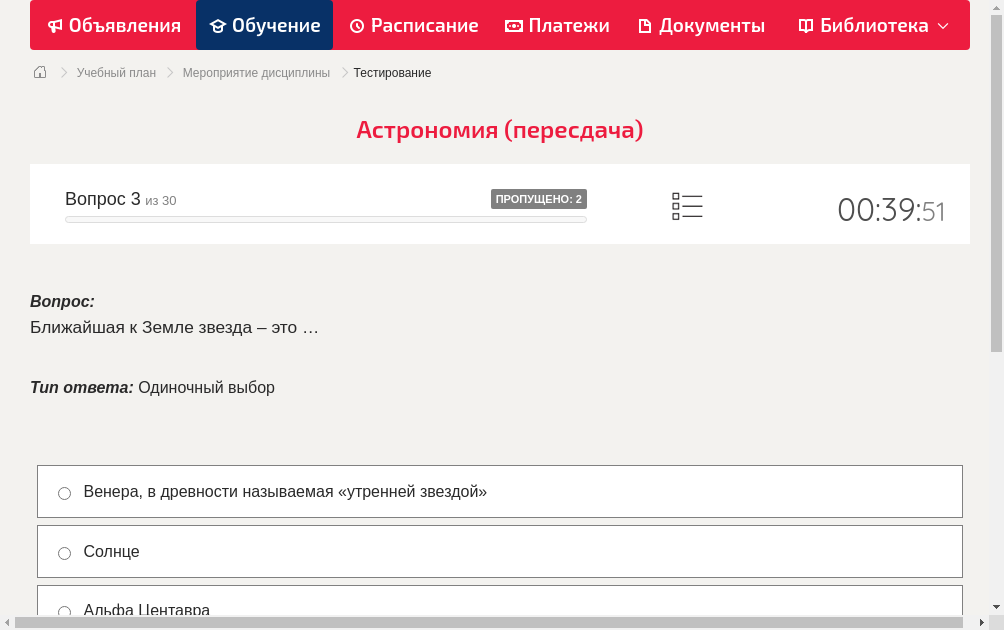Image resolution: width=1004 pixels, height=630 pixels.
Task: Switch to the Обучение menu section
Action: [x=264, y=25]
